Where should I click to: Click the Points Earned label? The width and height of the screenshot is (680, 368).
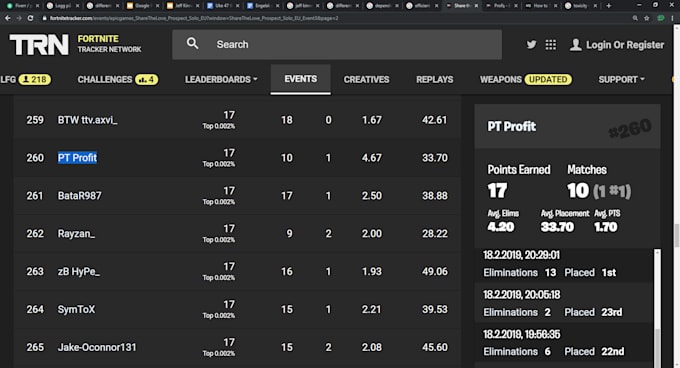click(x=519, y=169)
